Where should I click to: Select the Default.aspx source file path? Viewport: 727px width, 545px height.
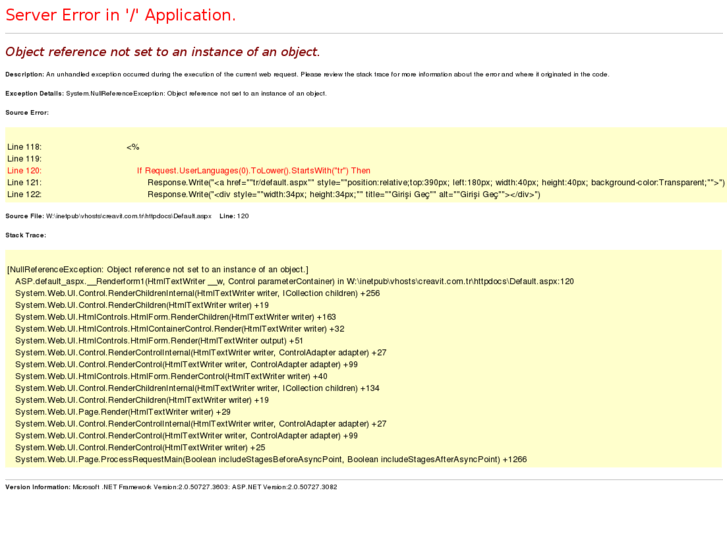(x=128, y=216)
